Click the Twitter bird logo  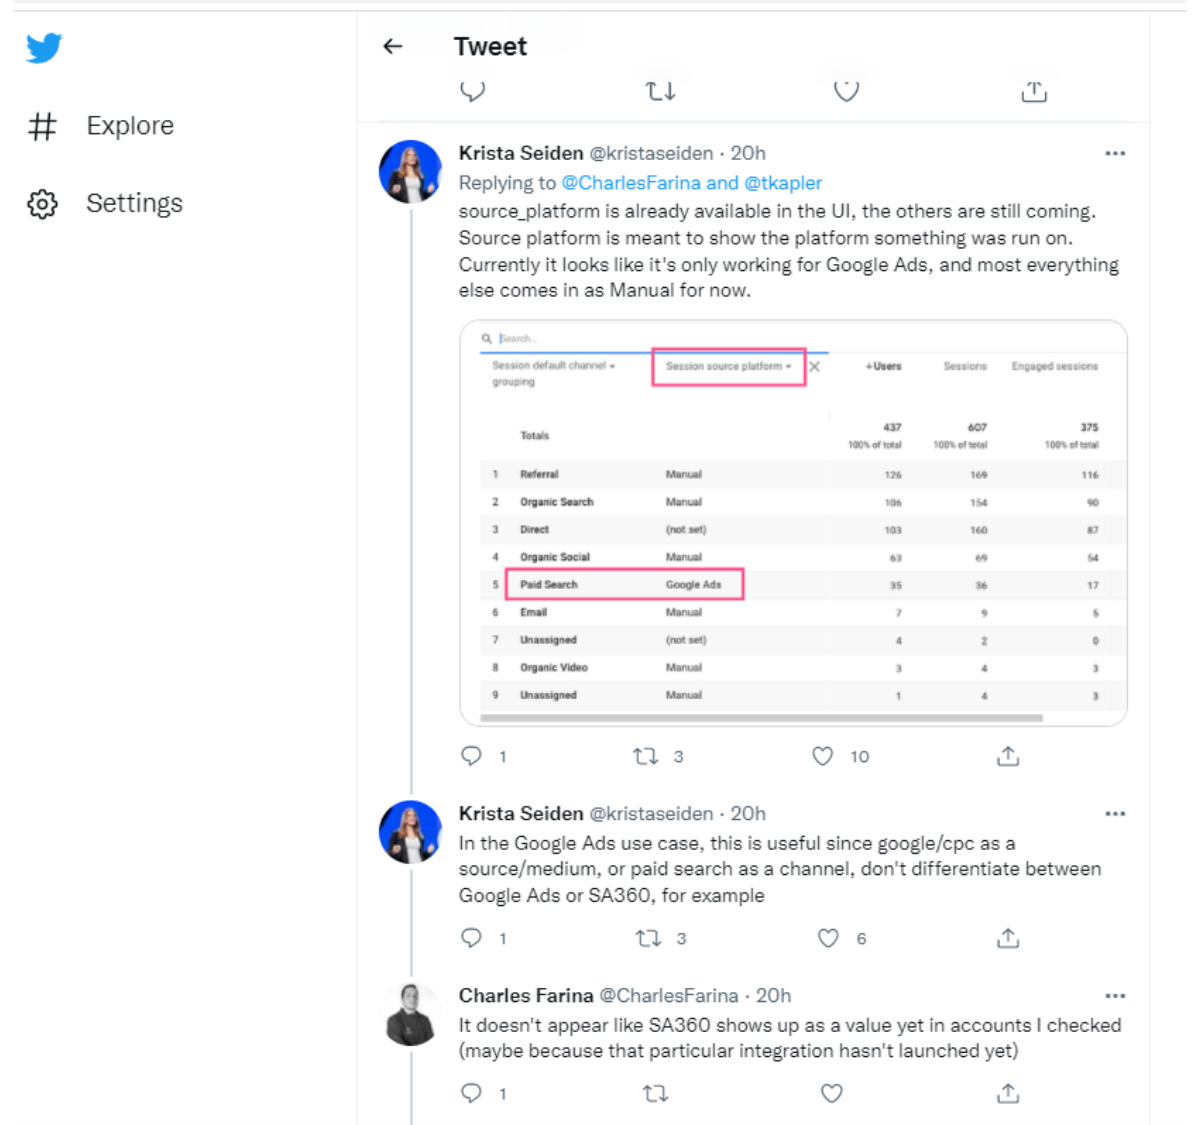pyautogui.click(x=44, y=48)
